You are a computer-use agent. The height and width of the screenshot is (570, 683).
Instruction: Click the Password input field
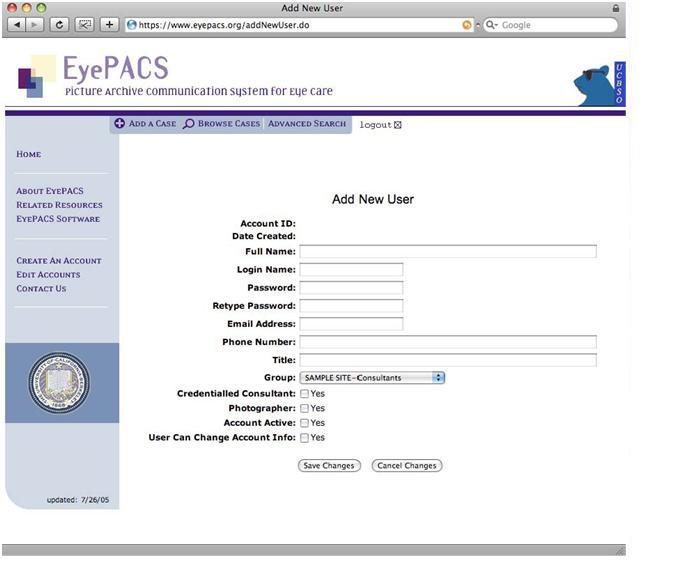[351, 287]
